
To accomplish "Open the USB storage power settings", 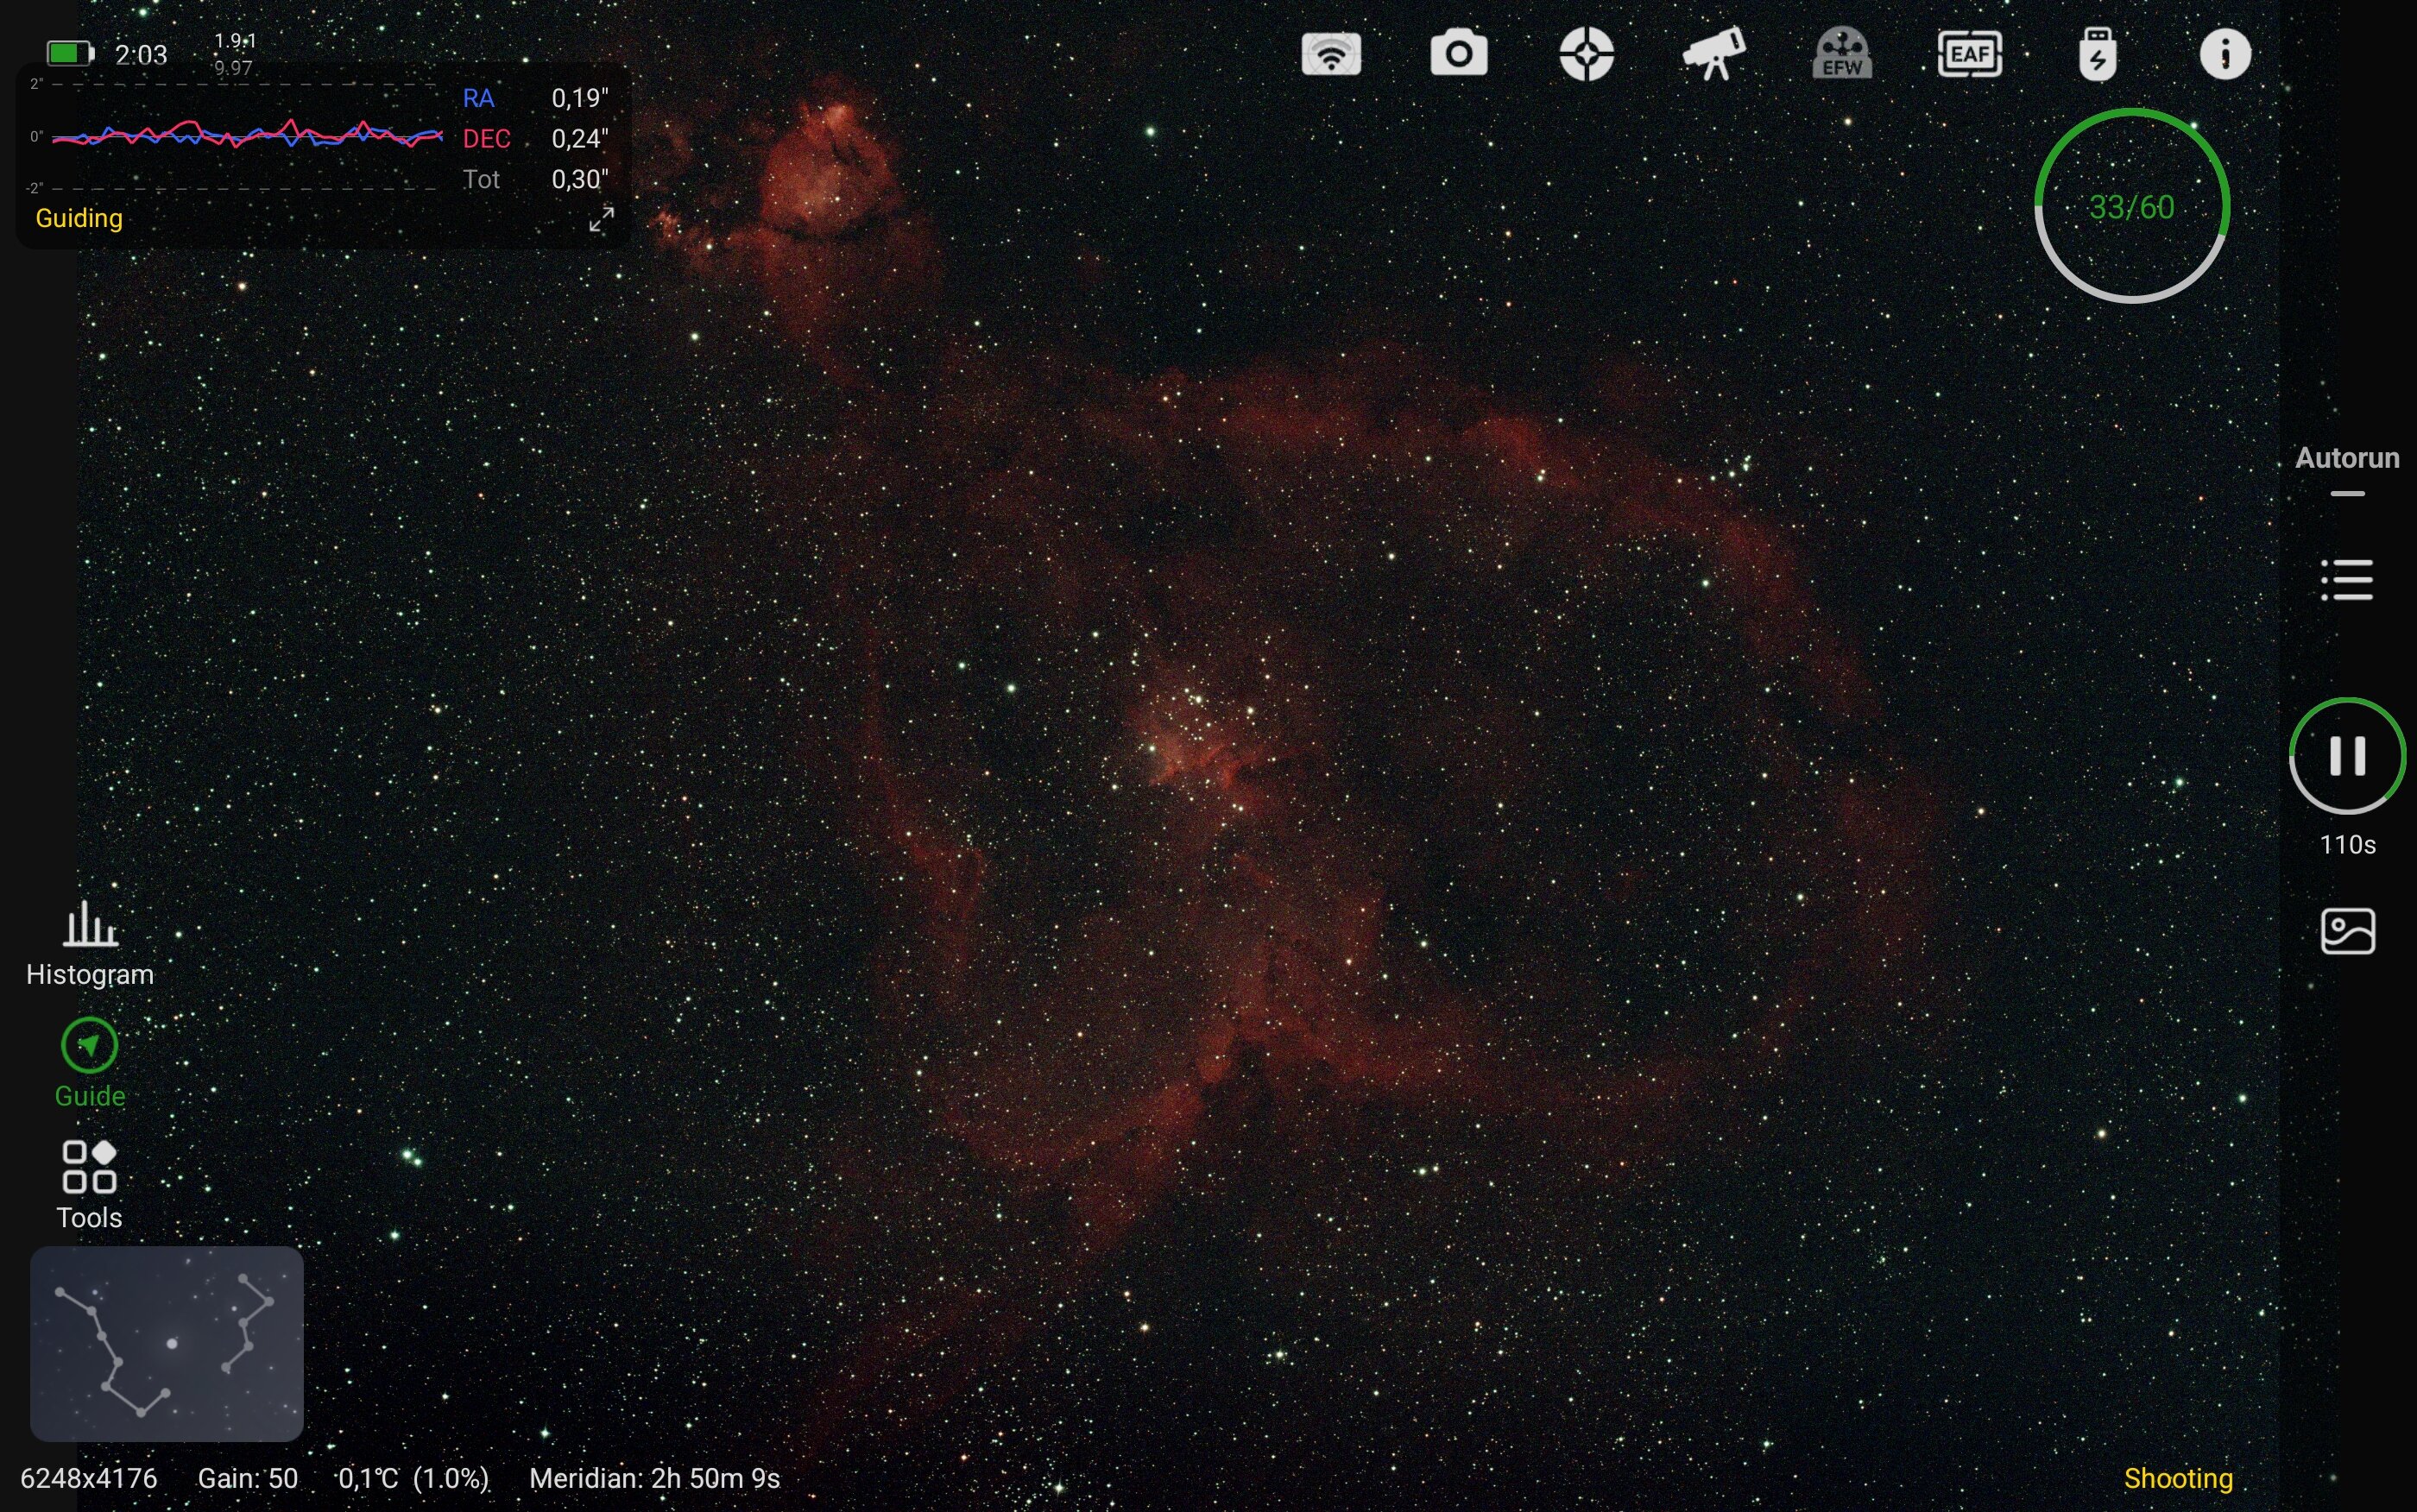I will (x=2097, y=54).
